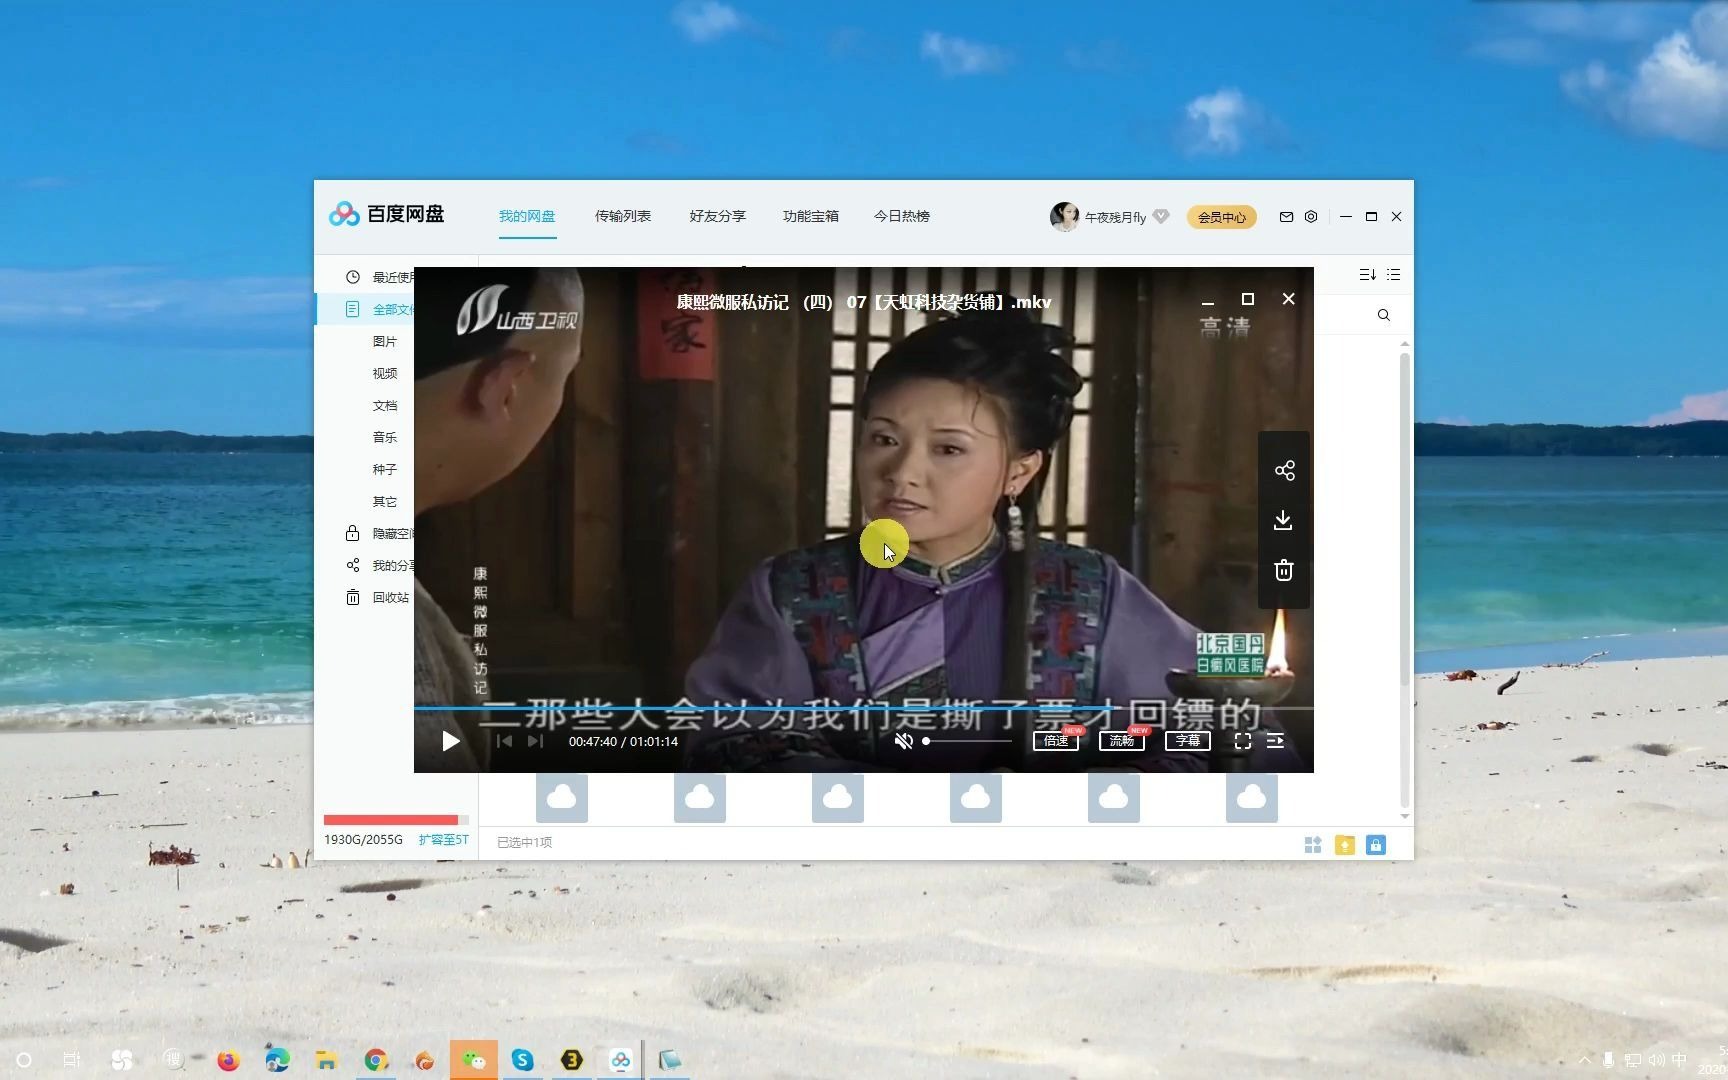Open the 视频 category

click(x=385, y=373)
